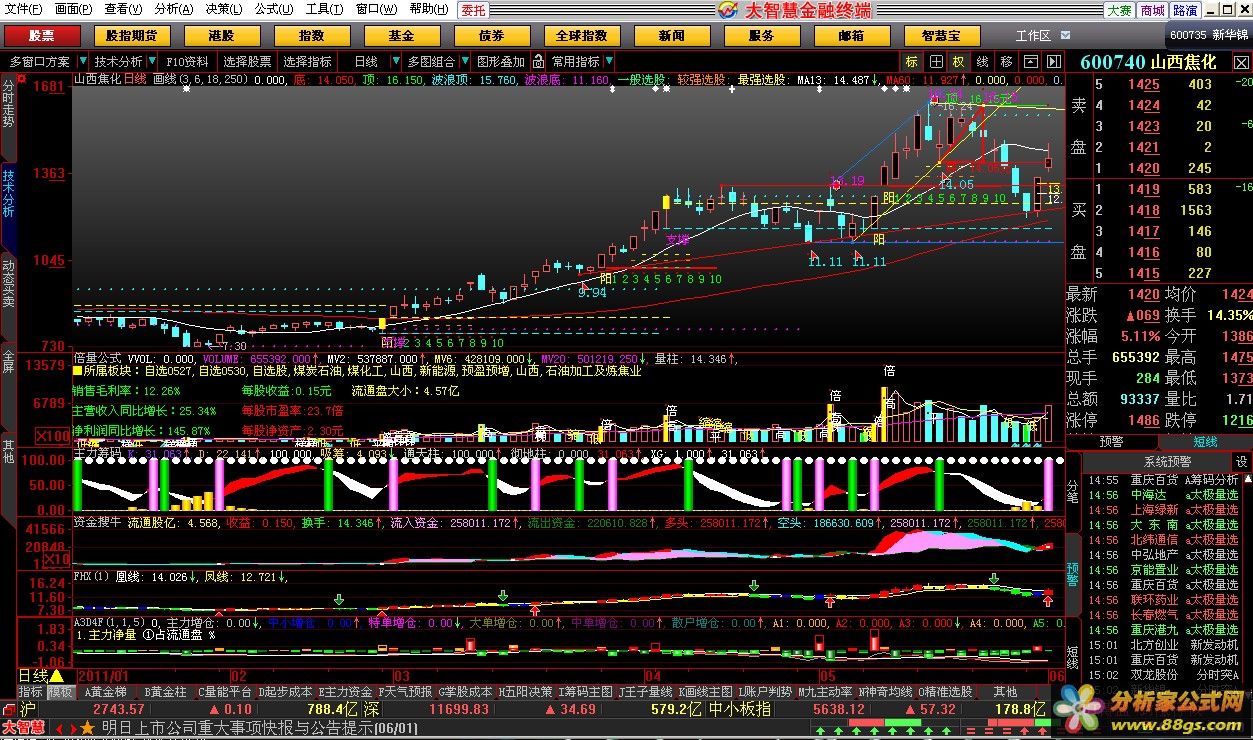Click the sell-1 price 1420 row
Image resolution: width=1253 pixels, height=740 pixels.
point(1158,168)
